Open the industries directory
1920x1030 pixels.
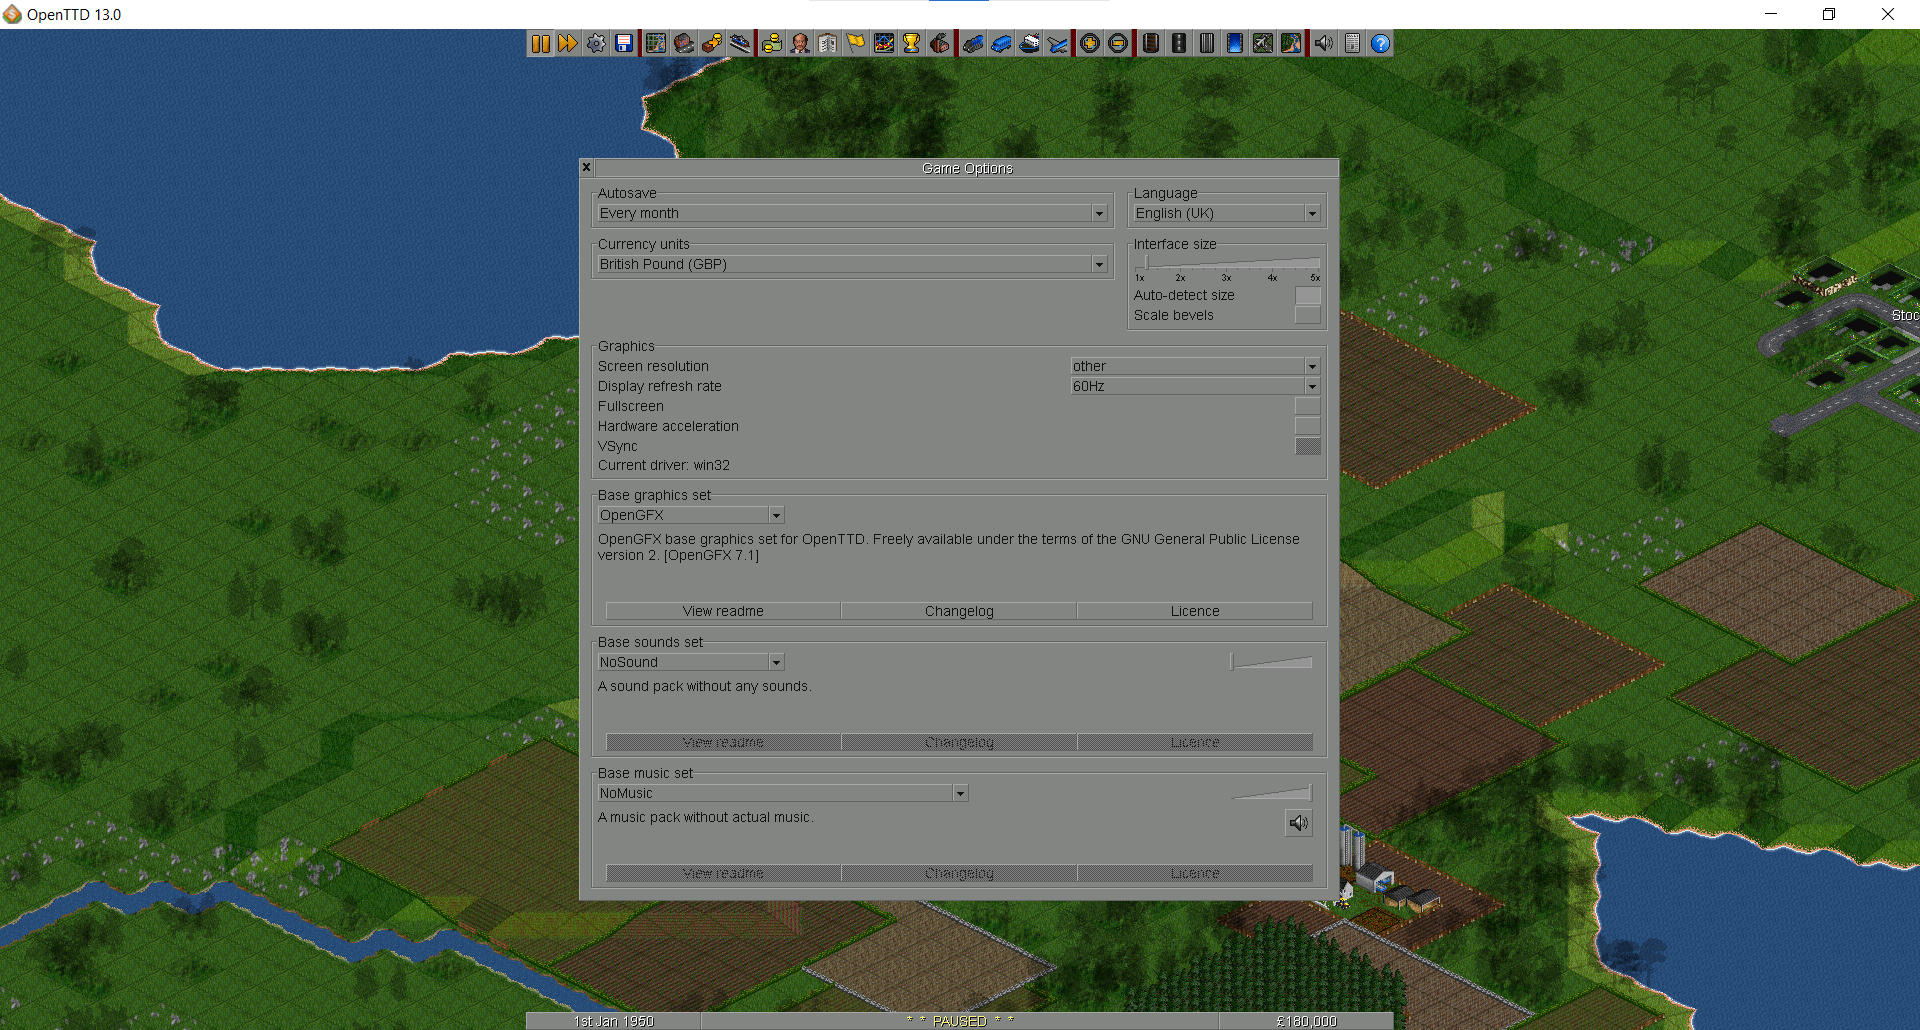tap(940, 43)
